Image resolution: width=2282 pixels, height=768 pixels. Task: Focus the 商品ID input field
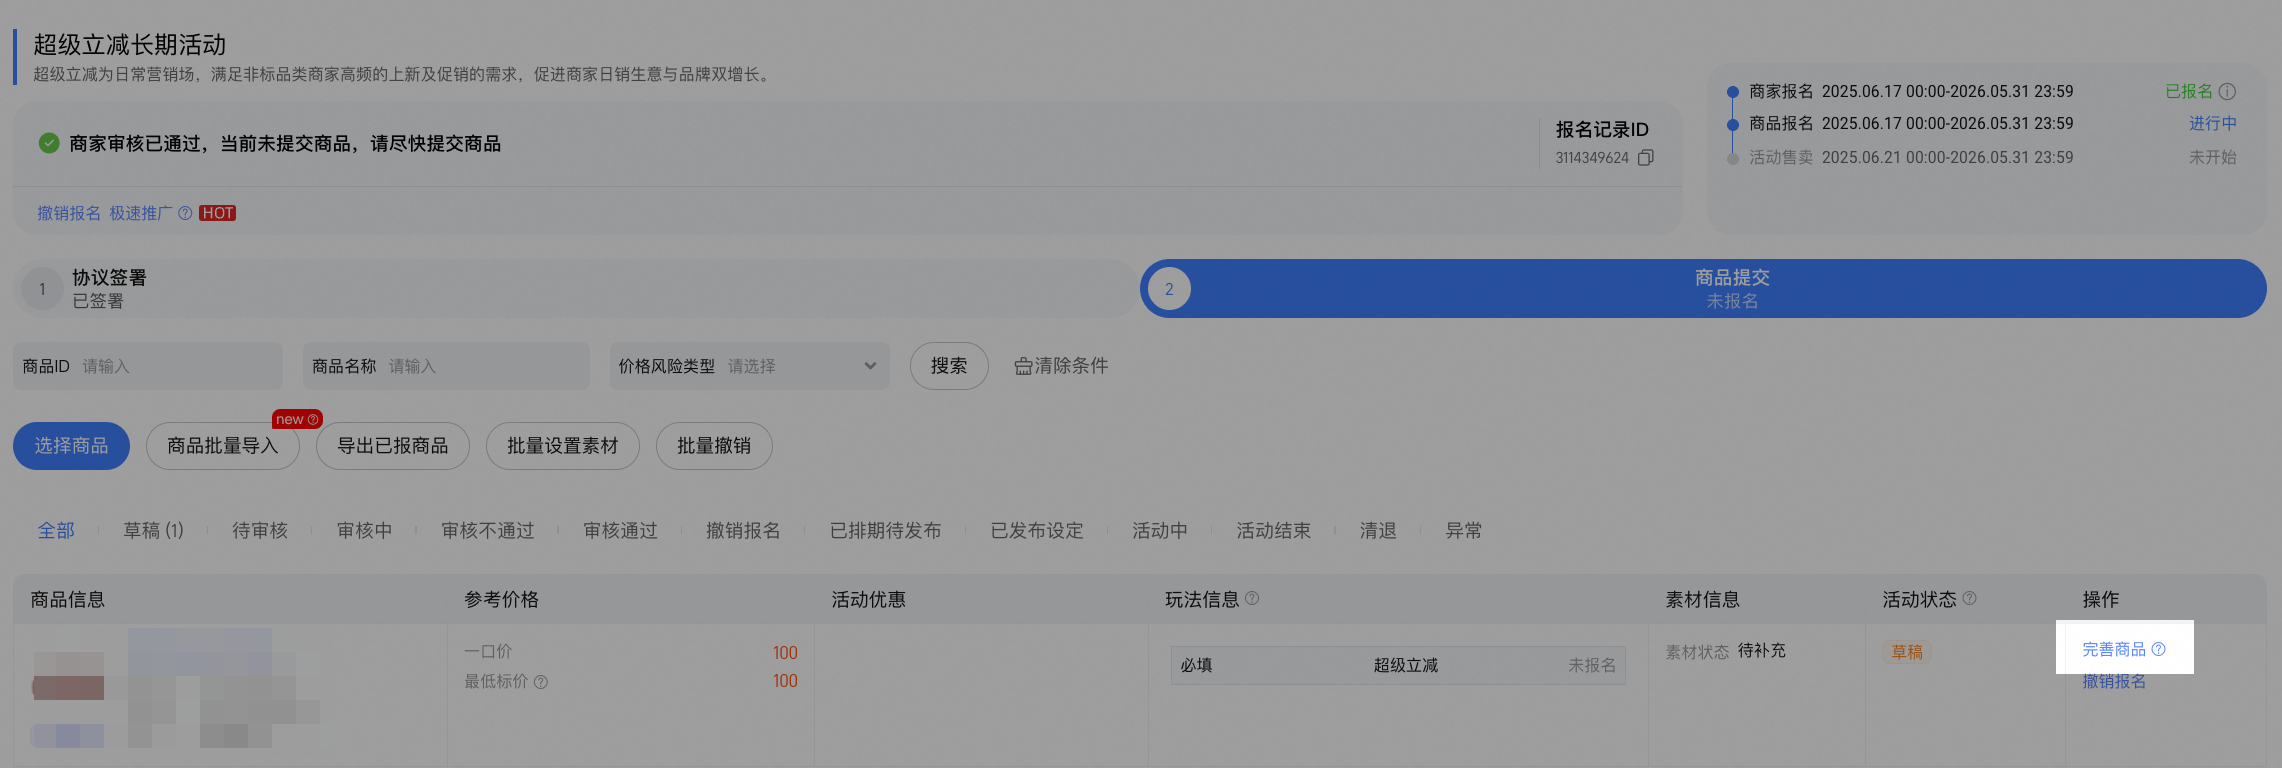click(148, 366)
